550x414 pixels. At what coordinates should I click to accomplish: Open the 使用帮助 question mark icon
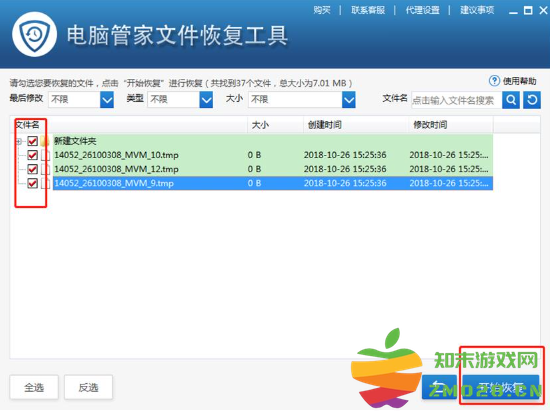494,81
